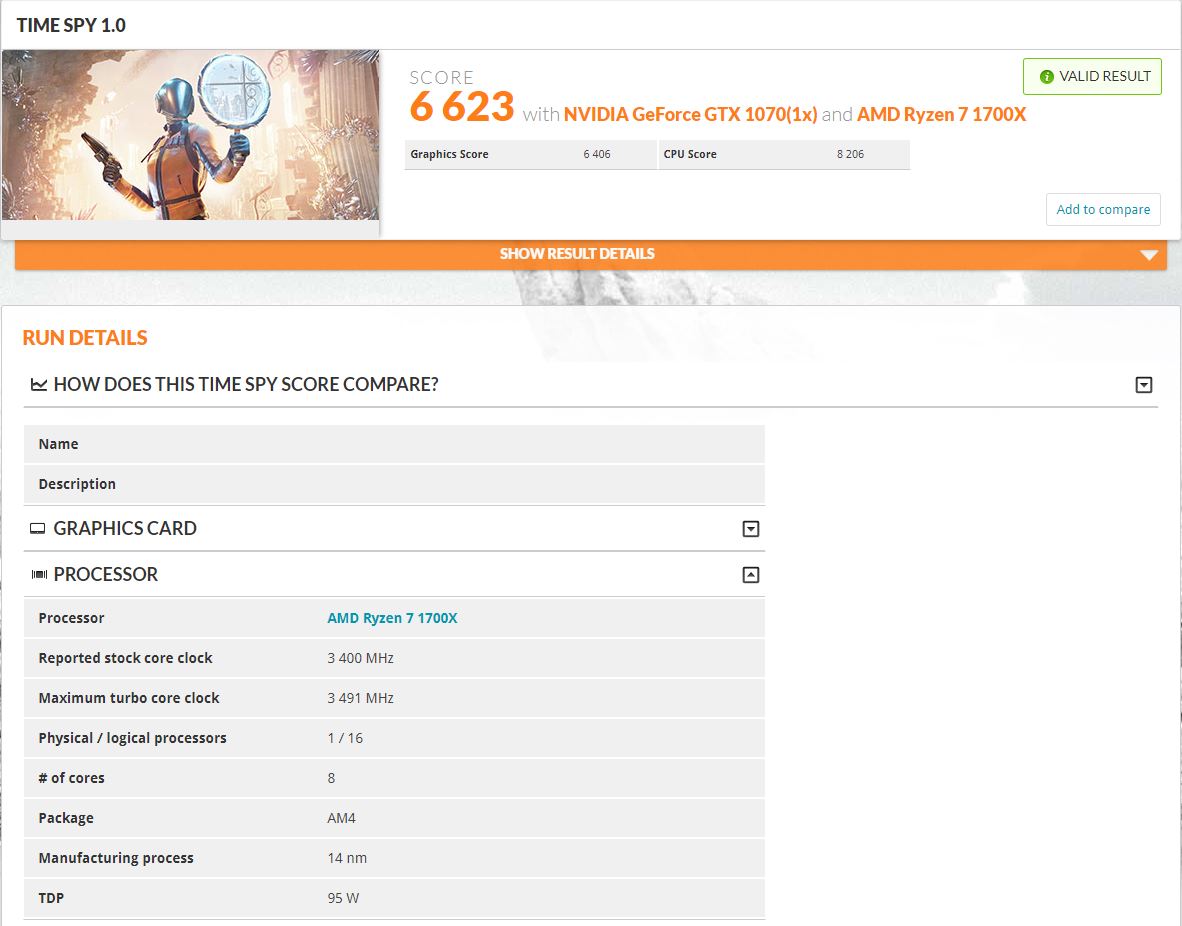Expand the Graphics Card section toggle
Viewport: 1182px width, 926px height.
[x=751, y=529]
